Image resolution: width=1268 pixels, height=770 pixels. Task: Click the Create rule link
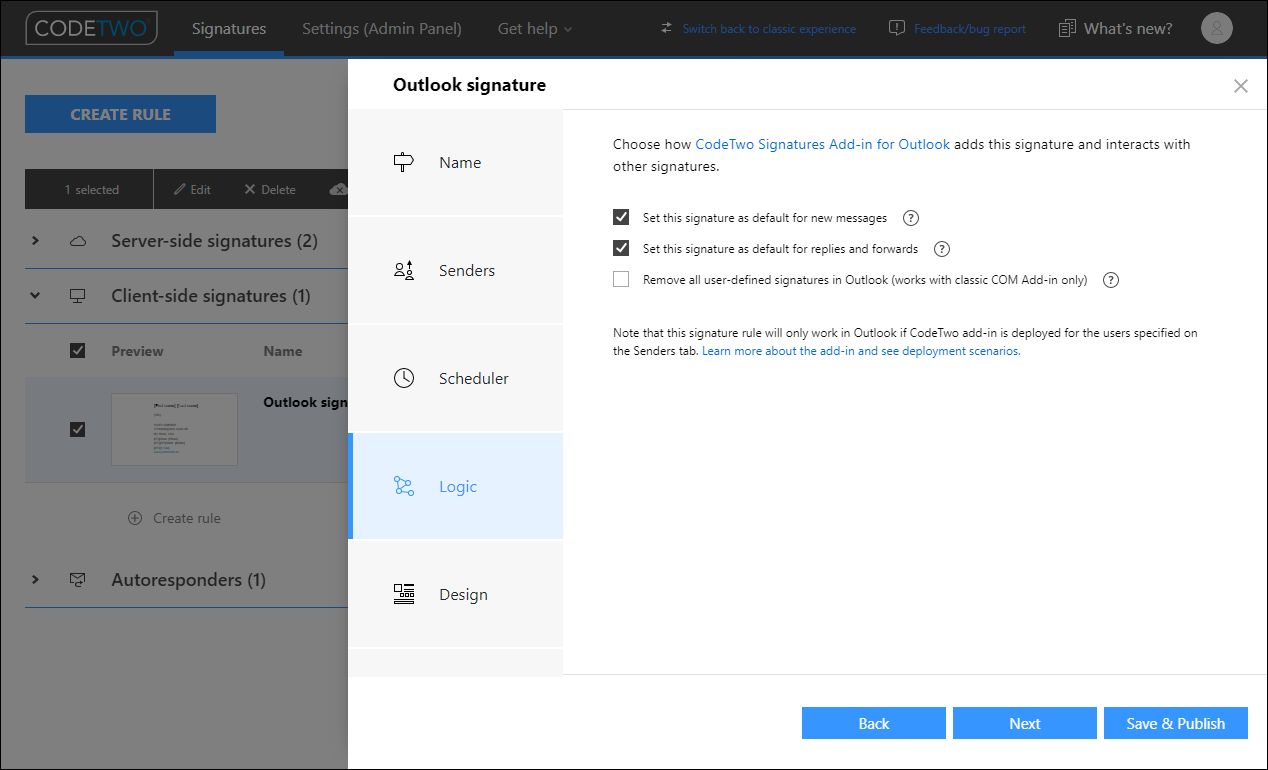(187, 518)
